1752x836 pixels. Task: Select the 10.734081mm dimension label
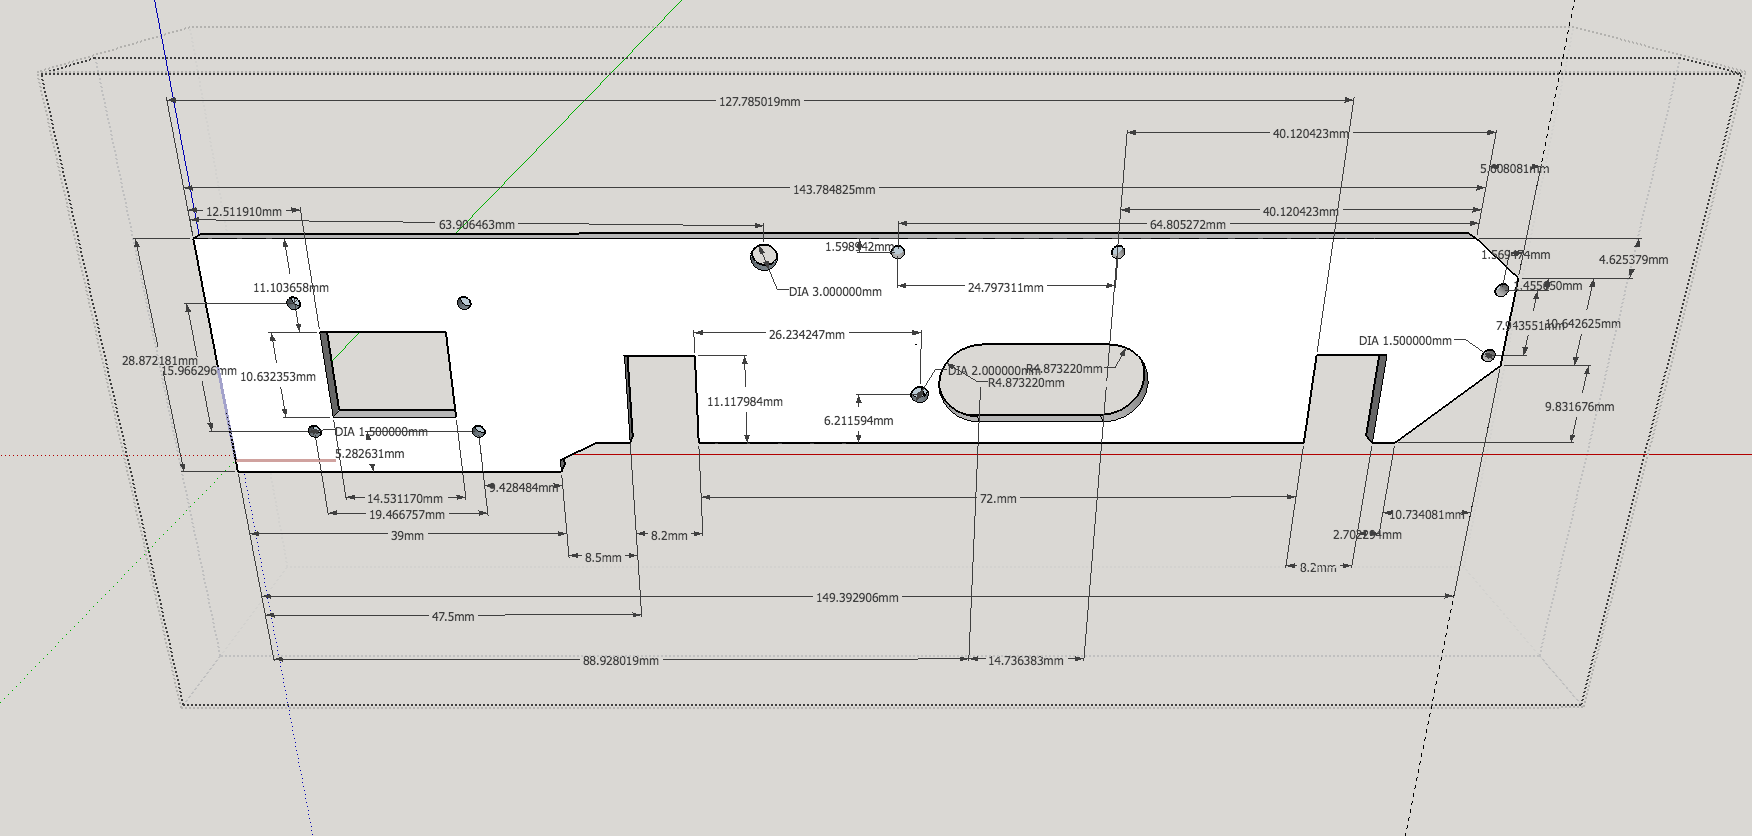pos(1427,515)
